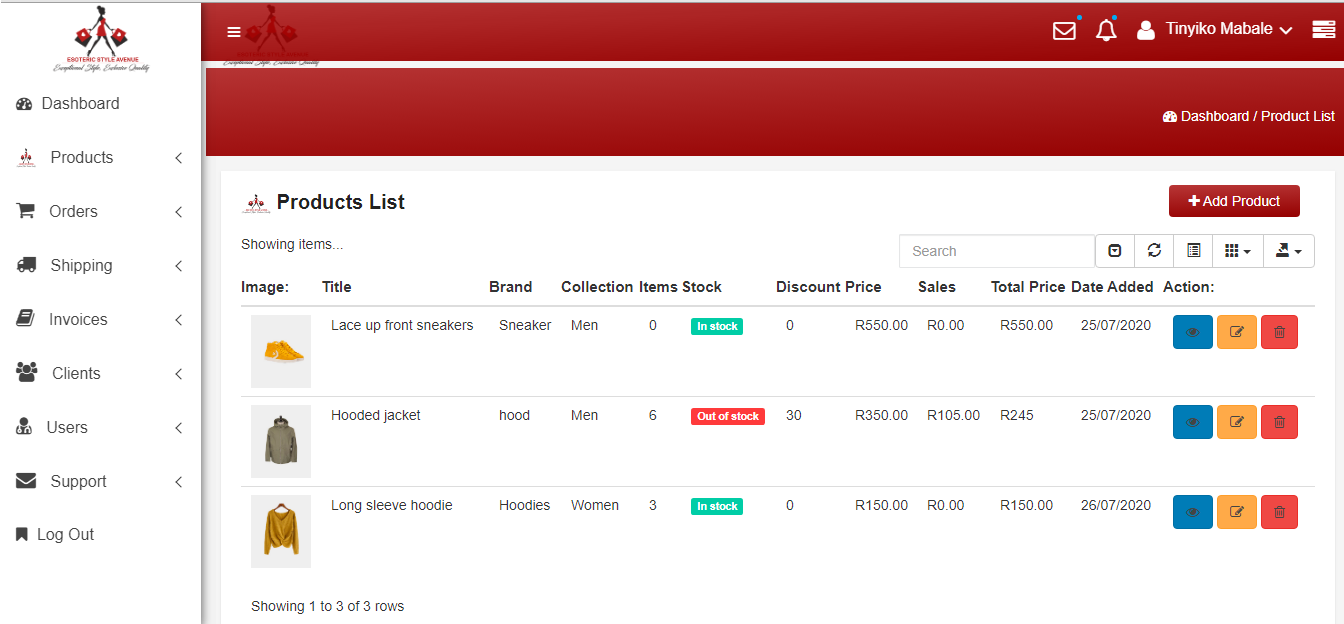Click the Dashboard breadcrumb link
1344x624 pixels.
[x=1213, y=116]
